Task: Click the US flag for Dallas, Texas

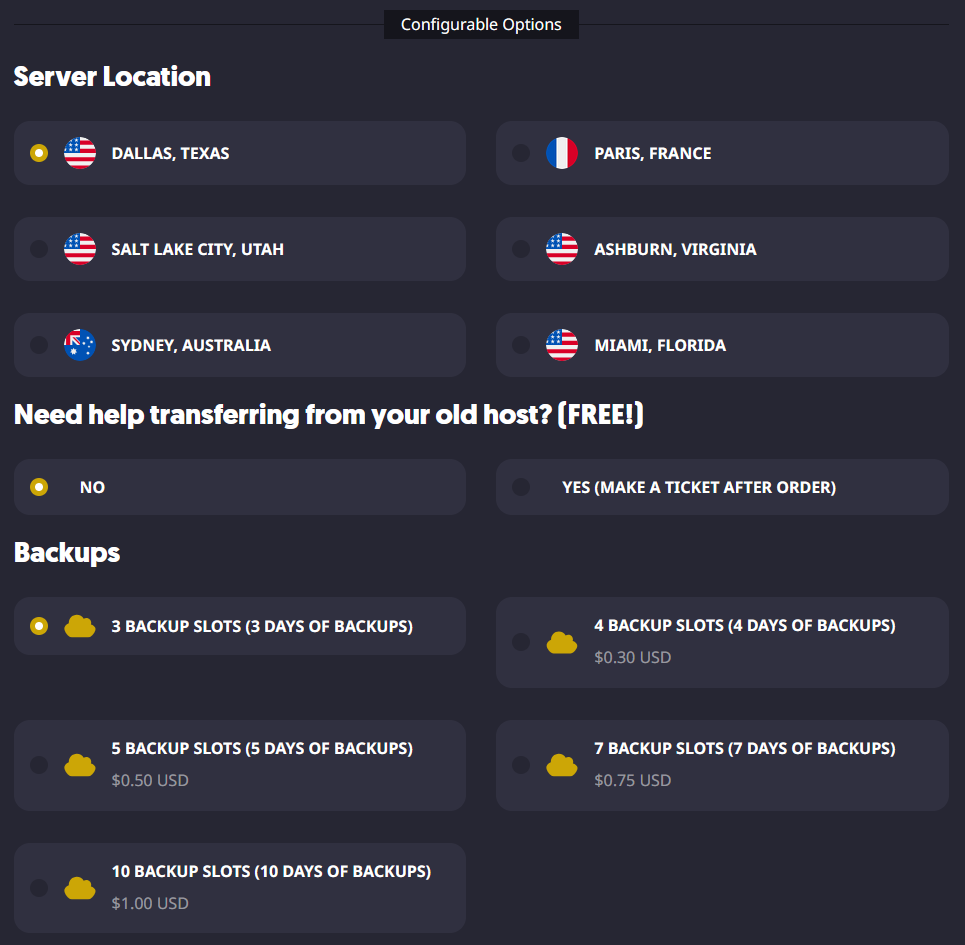Action: [80, 153]
